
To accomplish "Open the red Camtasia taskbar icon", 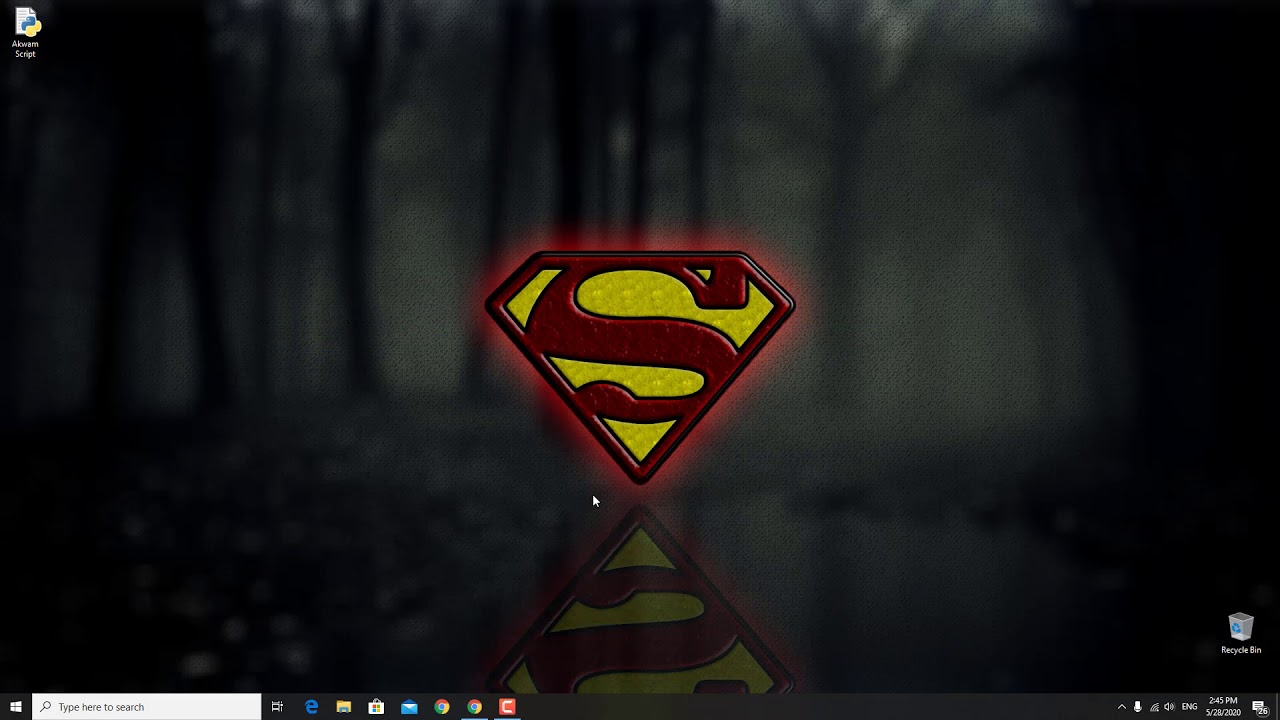I will [x=507, y=707].
